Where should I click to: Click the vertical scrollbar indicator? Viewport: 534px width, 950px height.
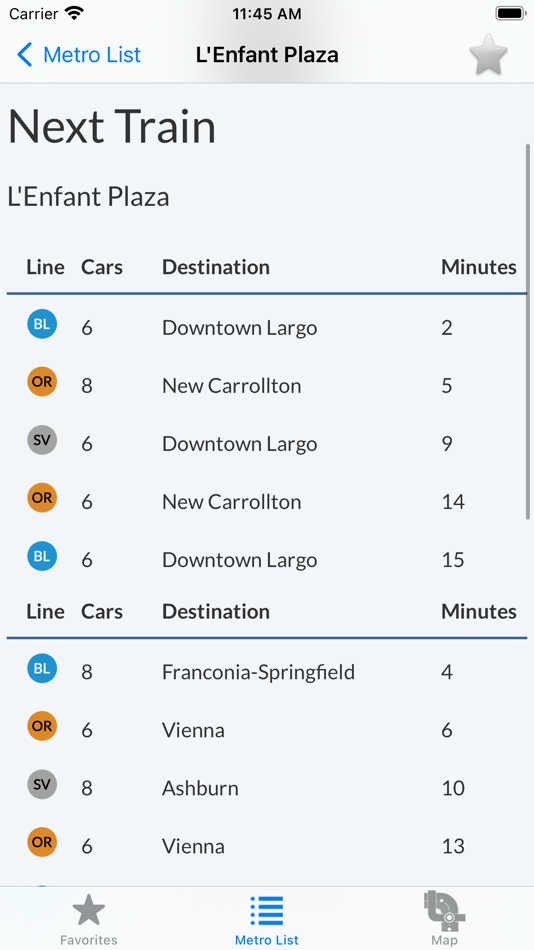coord(528,331)
